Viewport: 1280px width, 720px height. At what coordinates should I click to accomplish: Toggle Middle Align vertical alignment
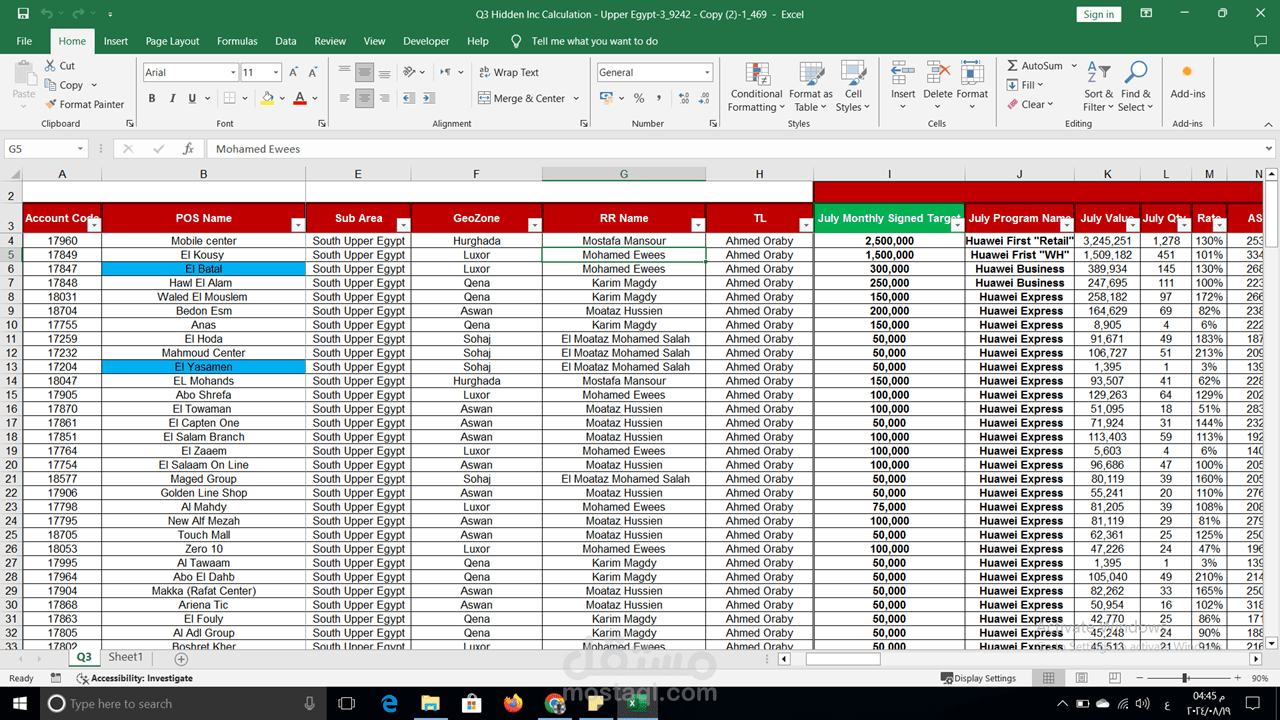point(365,72)
